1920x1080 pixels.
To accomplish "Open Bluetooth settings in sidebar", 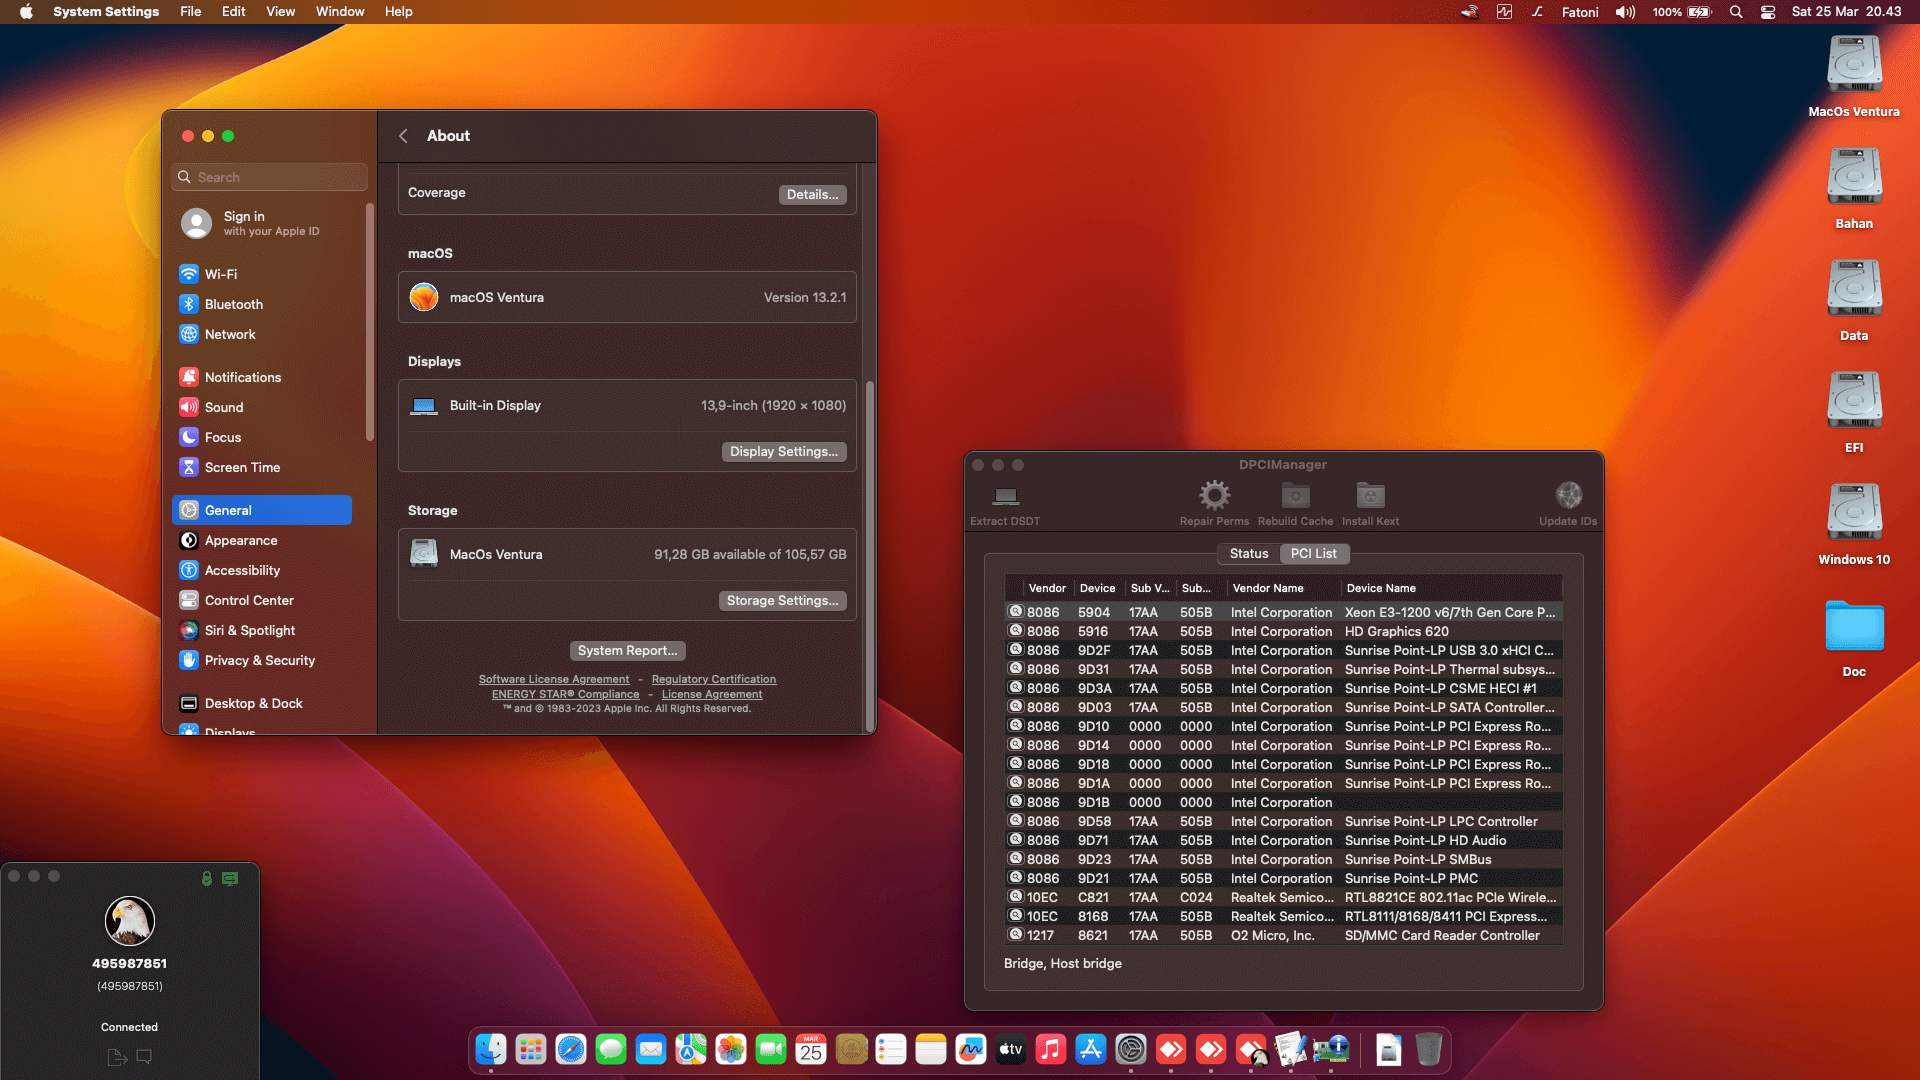I will [x=262, y=304].
